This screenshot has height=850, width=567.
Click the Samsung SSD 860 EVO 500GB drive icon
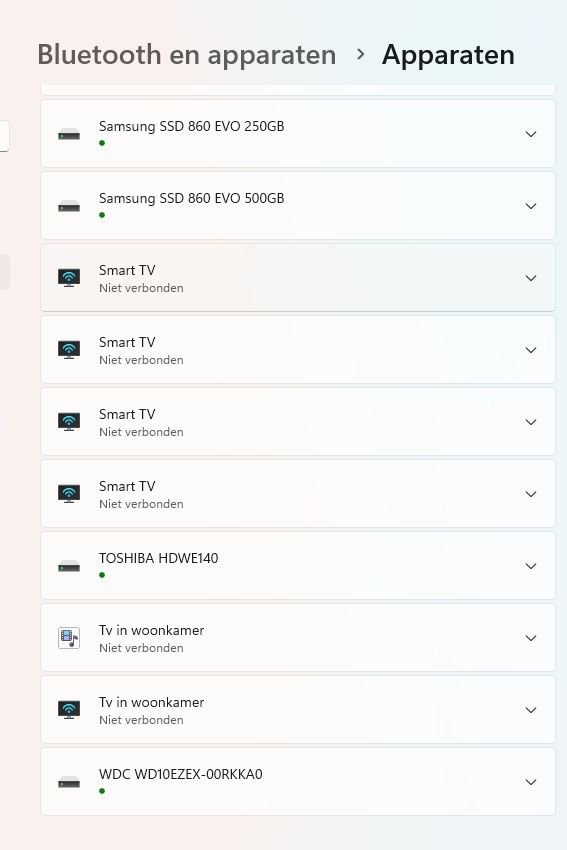coord(69,206)
